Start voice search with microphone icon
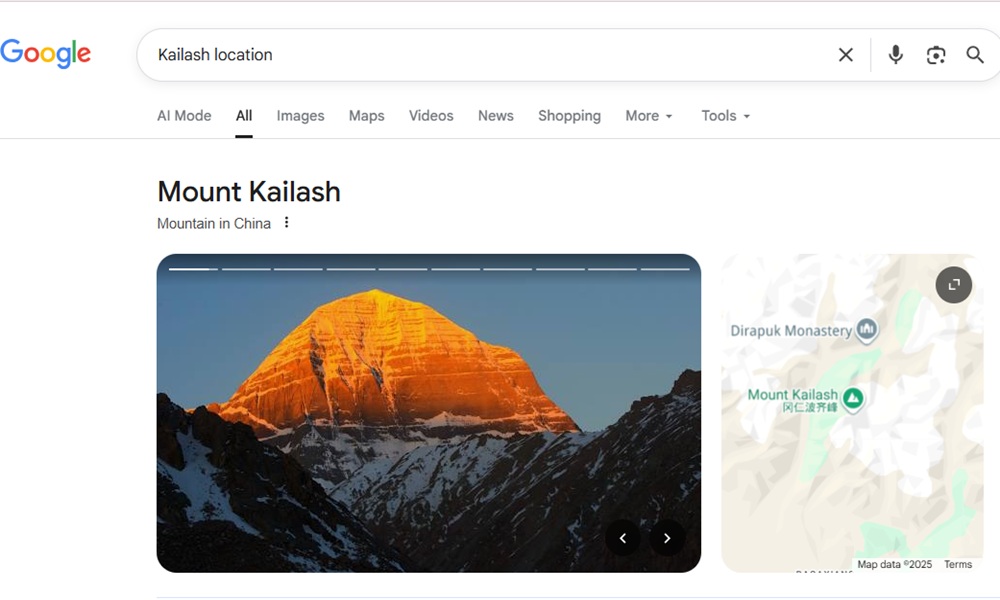1000x600 pixels. coord(895,55)
